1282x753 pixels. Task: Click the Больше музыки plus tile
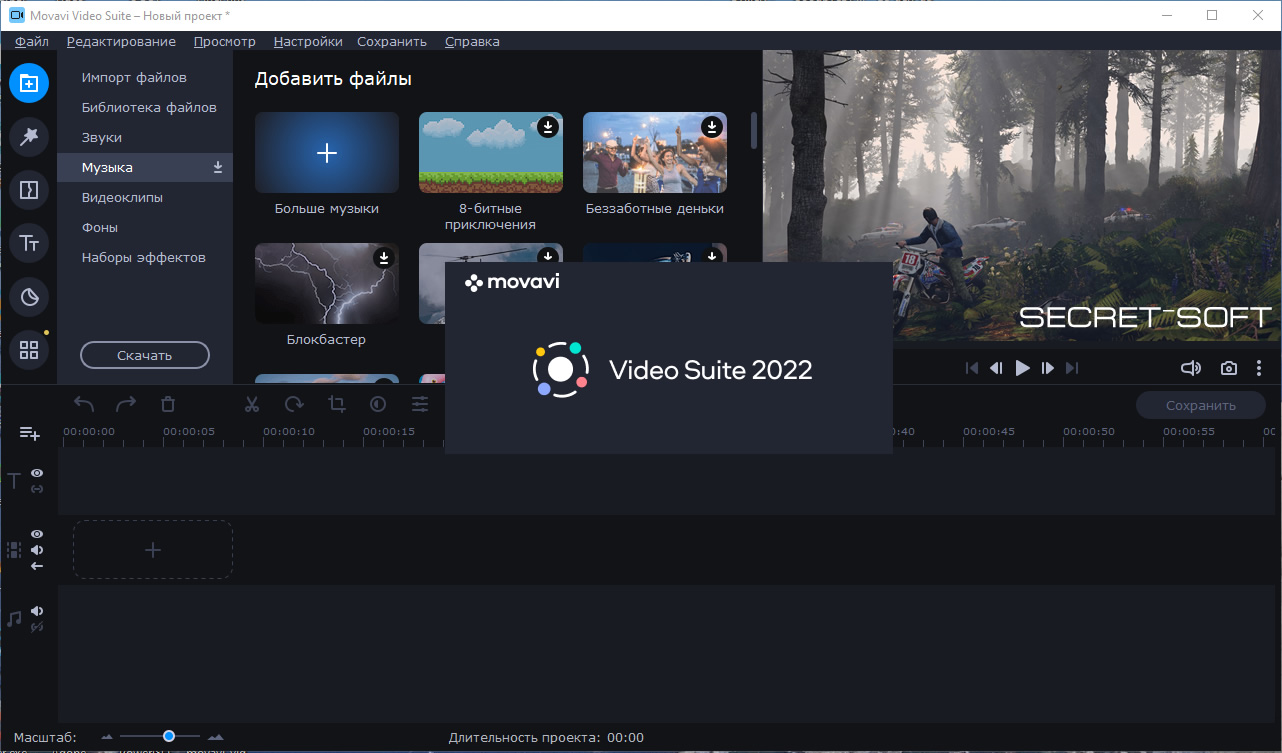click(x=327, y=152)
